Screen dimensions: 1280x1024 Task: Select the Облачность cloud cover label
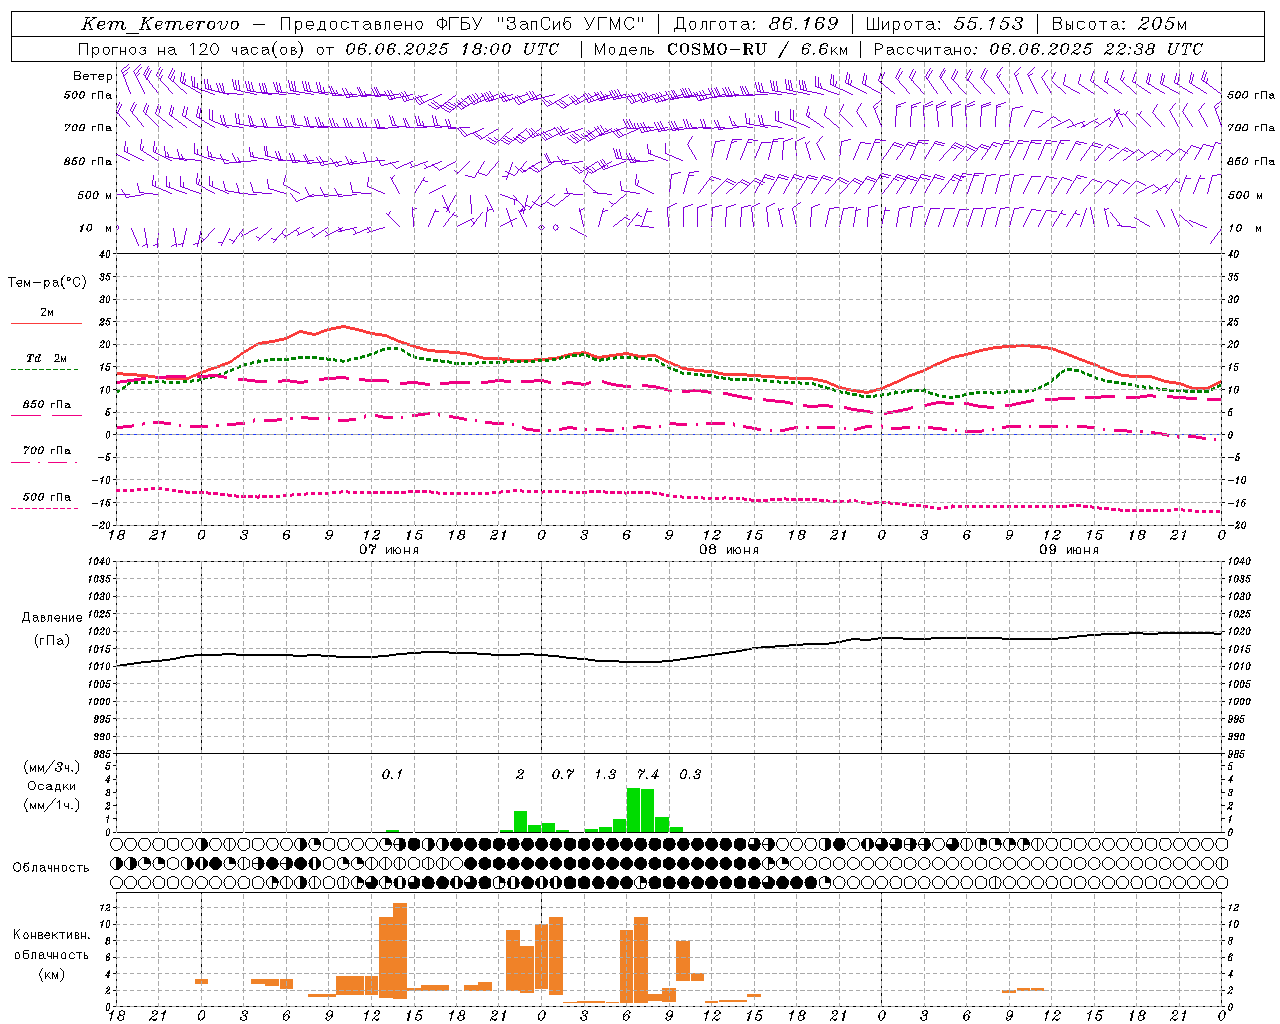click(x=51, y=867)
